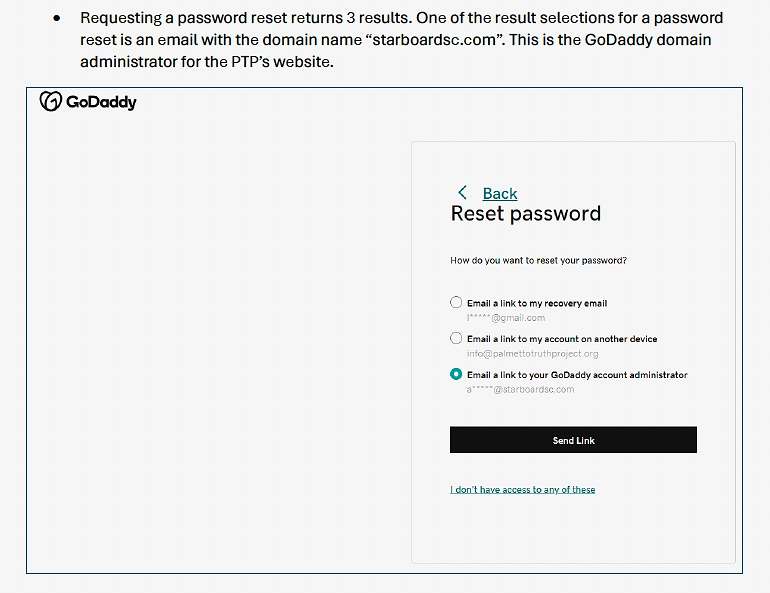Click the bullet point before the paragraph
The image size is (770, 593).
pos(57,19)
